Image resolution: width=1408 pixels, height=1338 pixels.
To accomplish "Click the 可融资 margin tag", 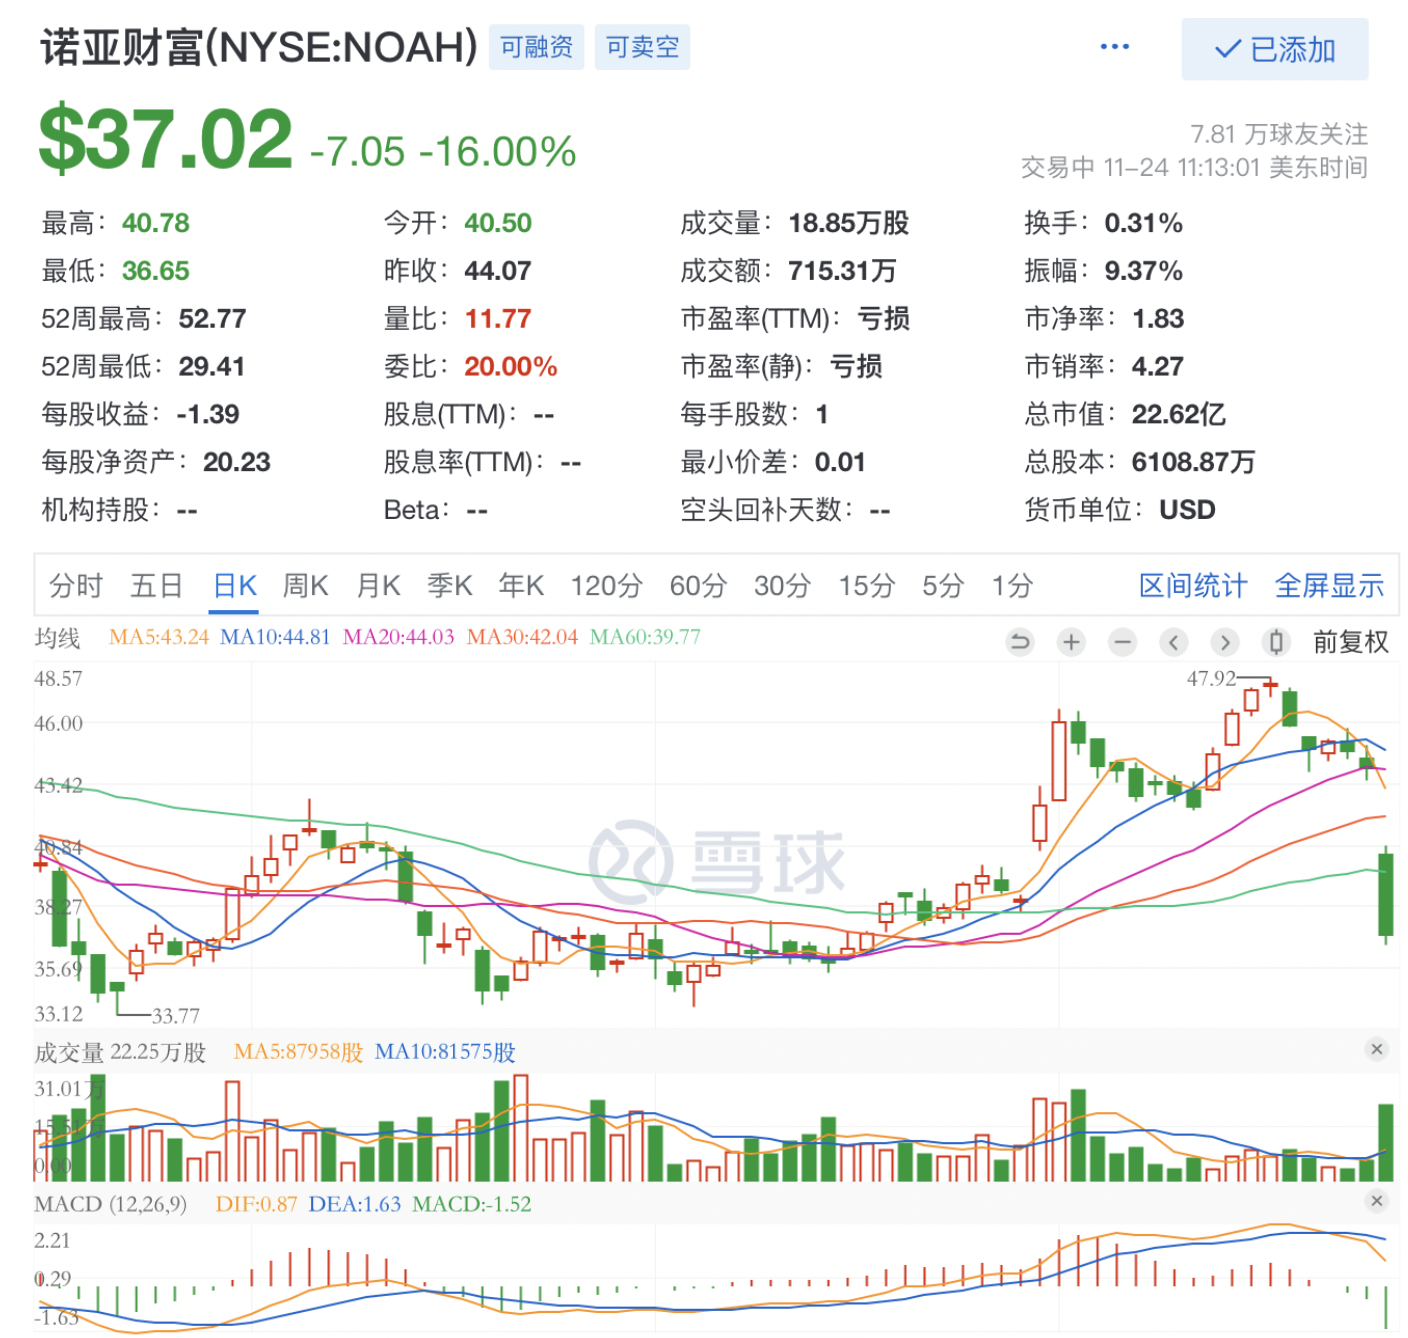I will [537, 47].
